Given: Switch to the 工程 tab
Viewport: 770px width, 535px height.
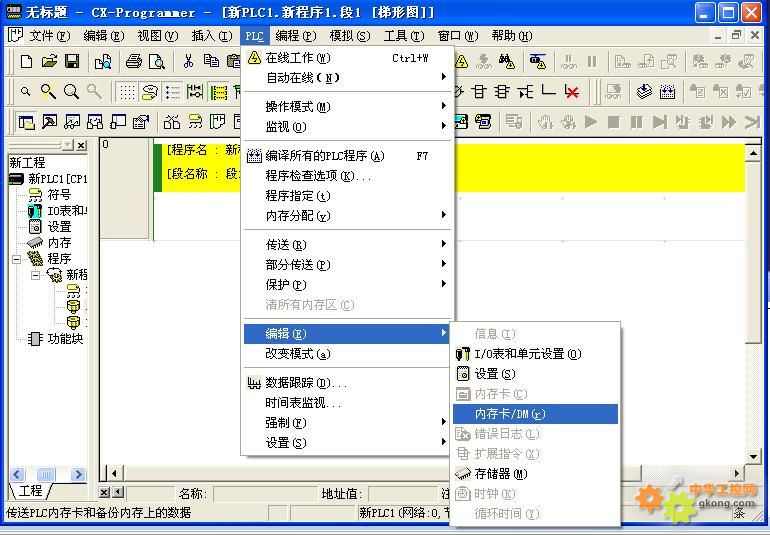Looking at the screenshot, I should 30,491.
